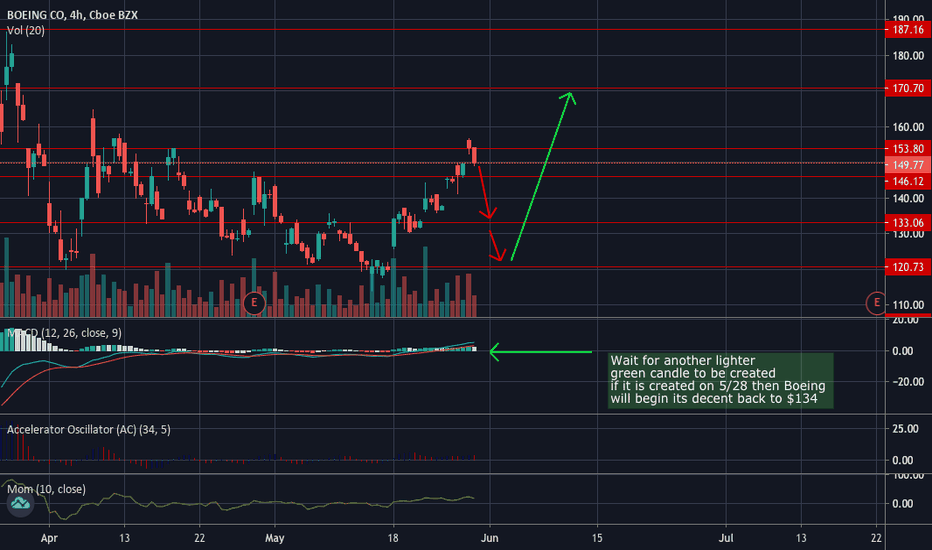Click the '18' date label on the time axis
932x550 pixels.
point(393,538)
